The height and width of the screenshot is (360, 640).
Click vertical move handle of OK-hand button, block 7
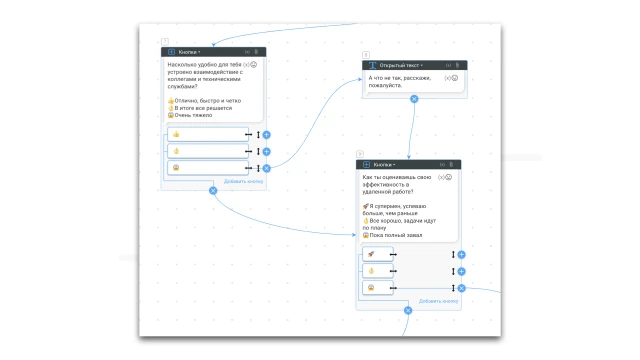258,151
